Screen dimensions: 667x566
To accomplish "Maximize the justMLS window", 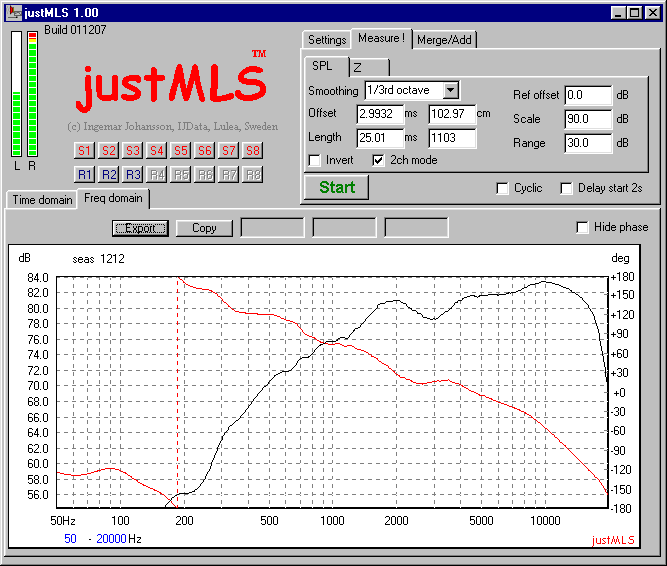I will pyautogui.click(x=635, y=13).
